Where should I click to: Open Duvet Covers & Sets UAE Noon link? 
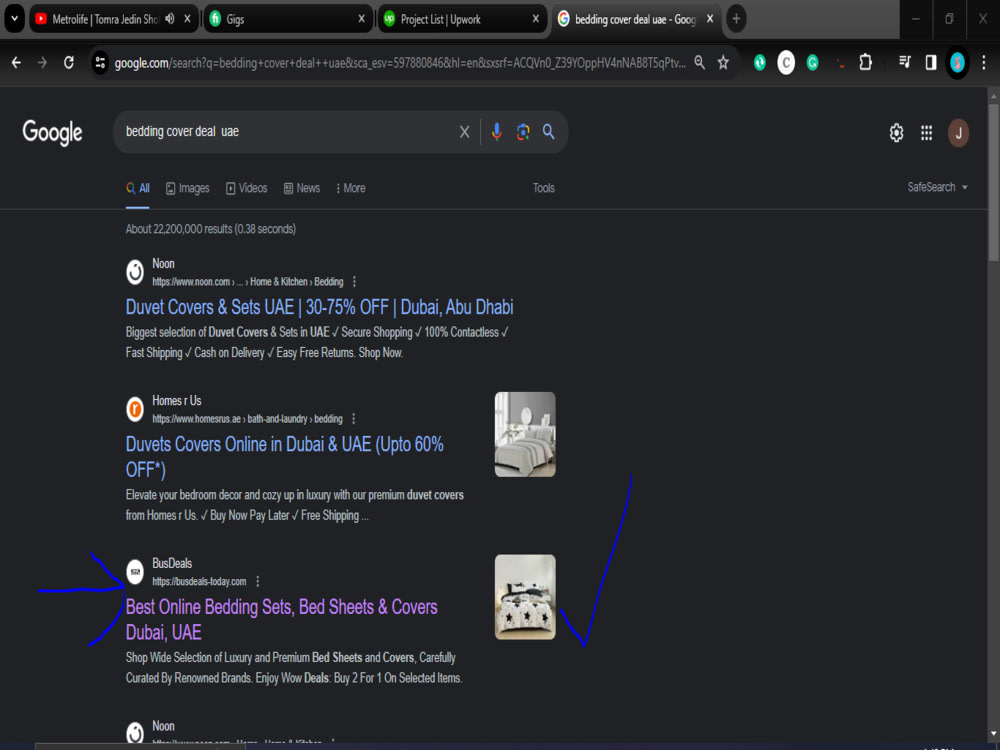coord(319,307)
